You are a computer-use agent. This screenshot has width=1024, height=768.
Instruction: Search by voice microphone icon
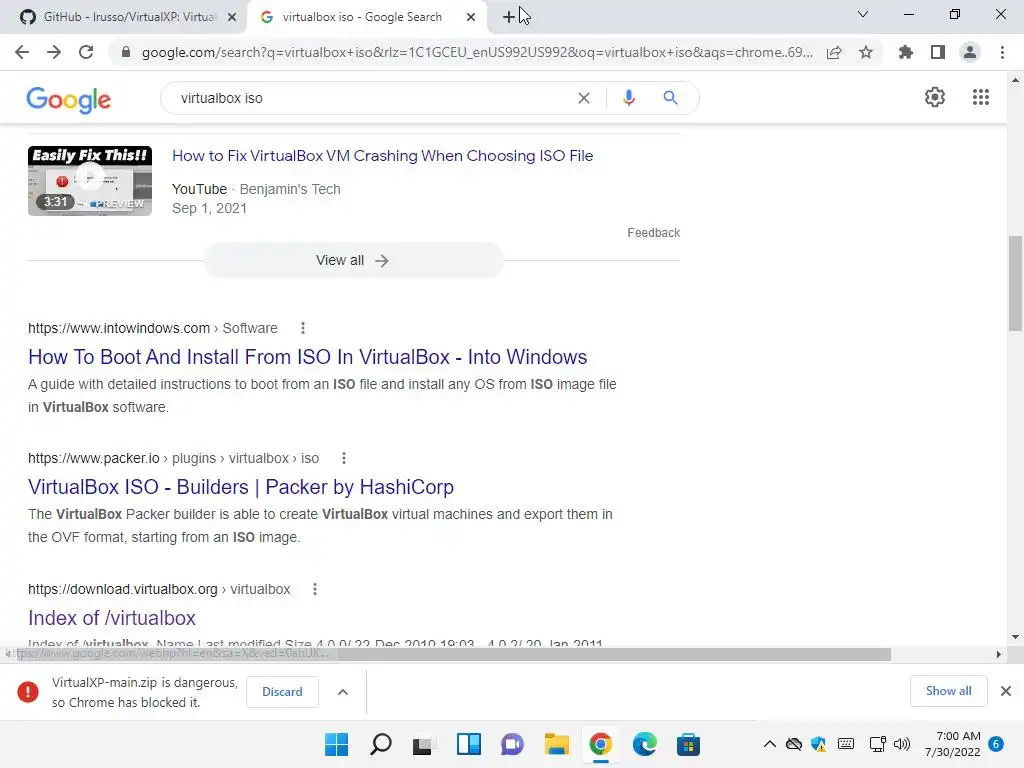pyautogui.click(x=628, y=98)
